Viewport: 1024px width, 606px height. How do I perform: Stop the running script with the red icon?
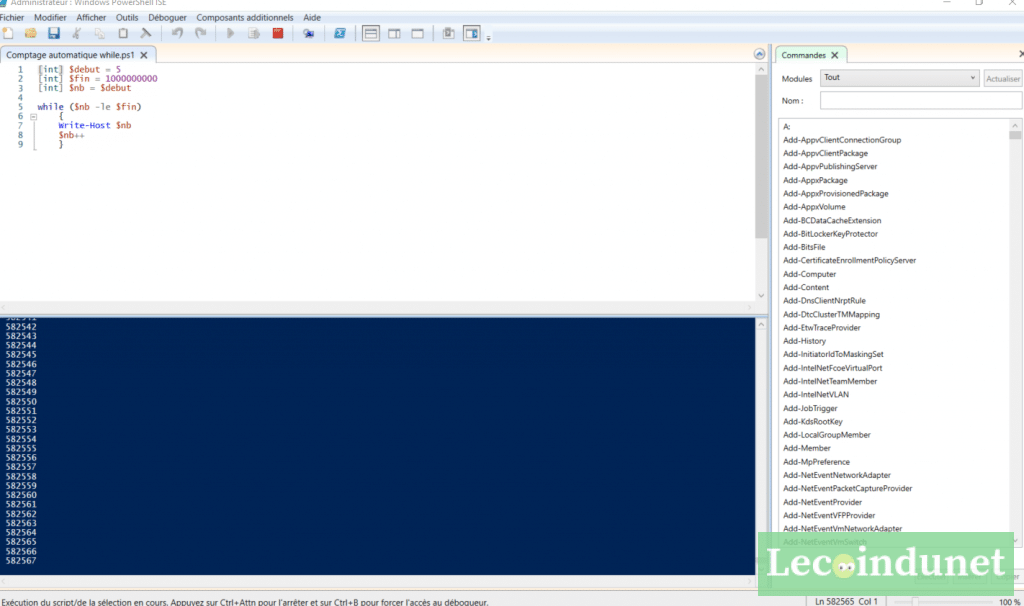(x=277, y=33)
